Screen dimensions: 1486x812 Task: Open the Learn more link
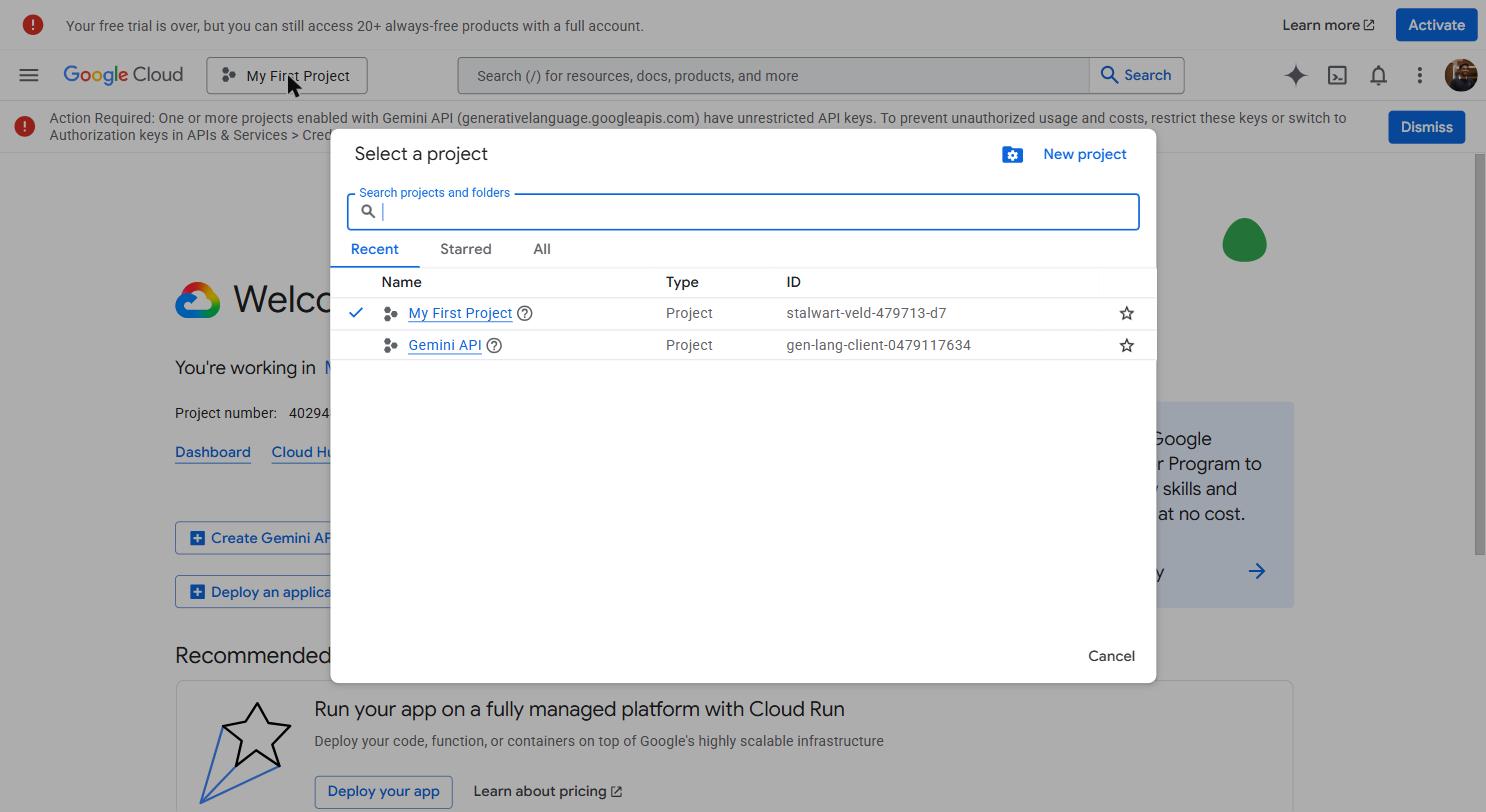pos(1328,25)
